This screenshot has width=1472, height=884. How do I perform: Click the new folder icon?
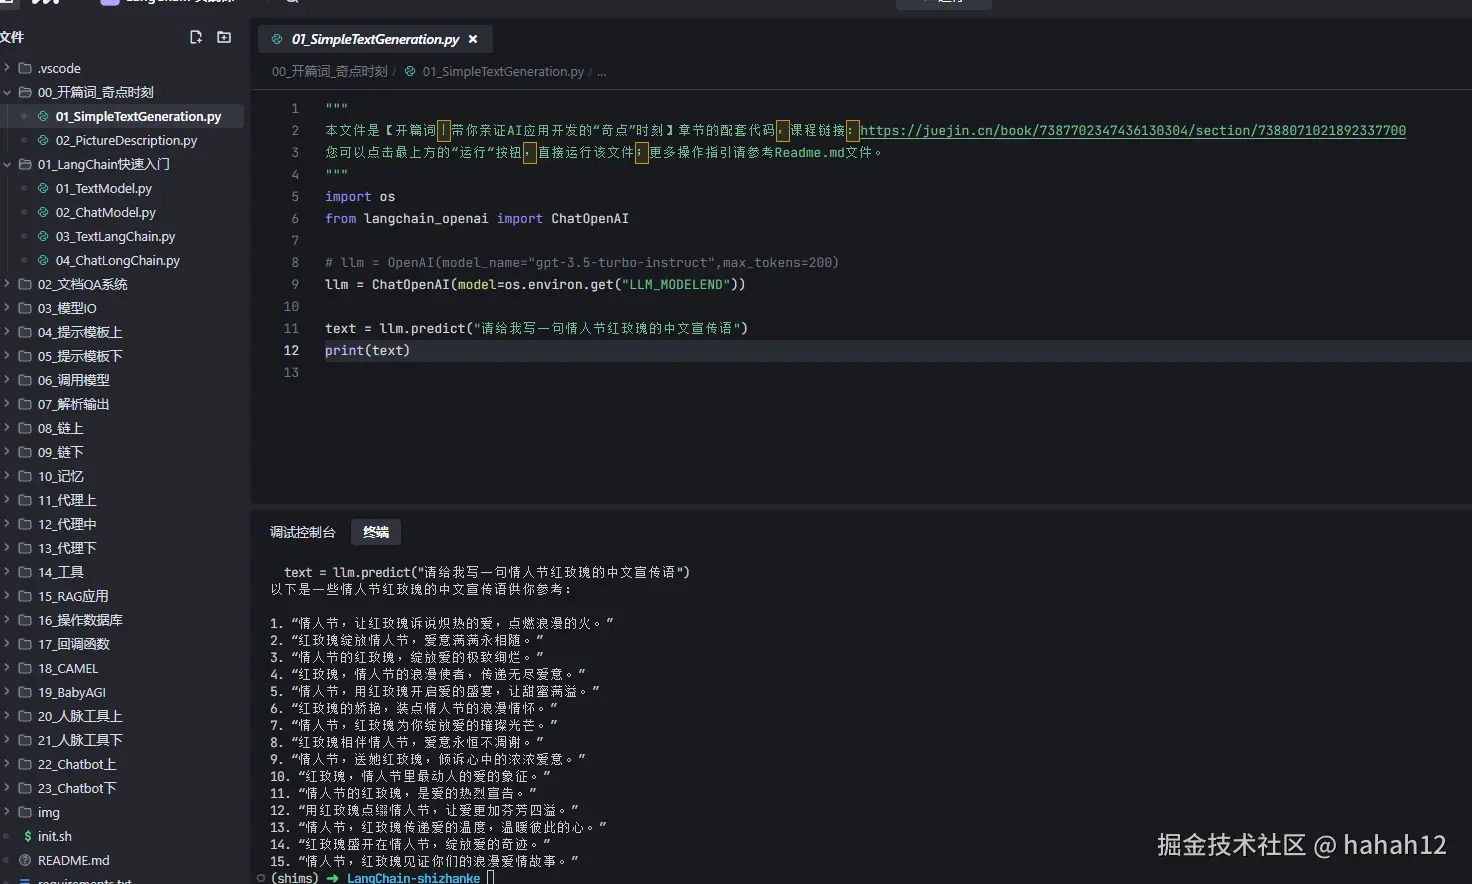coord(224,37)
